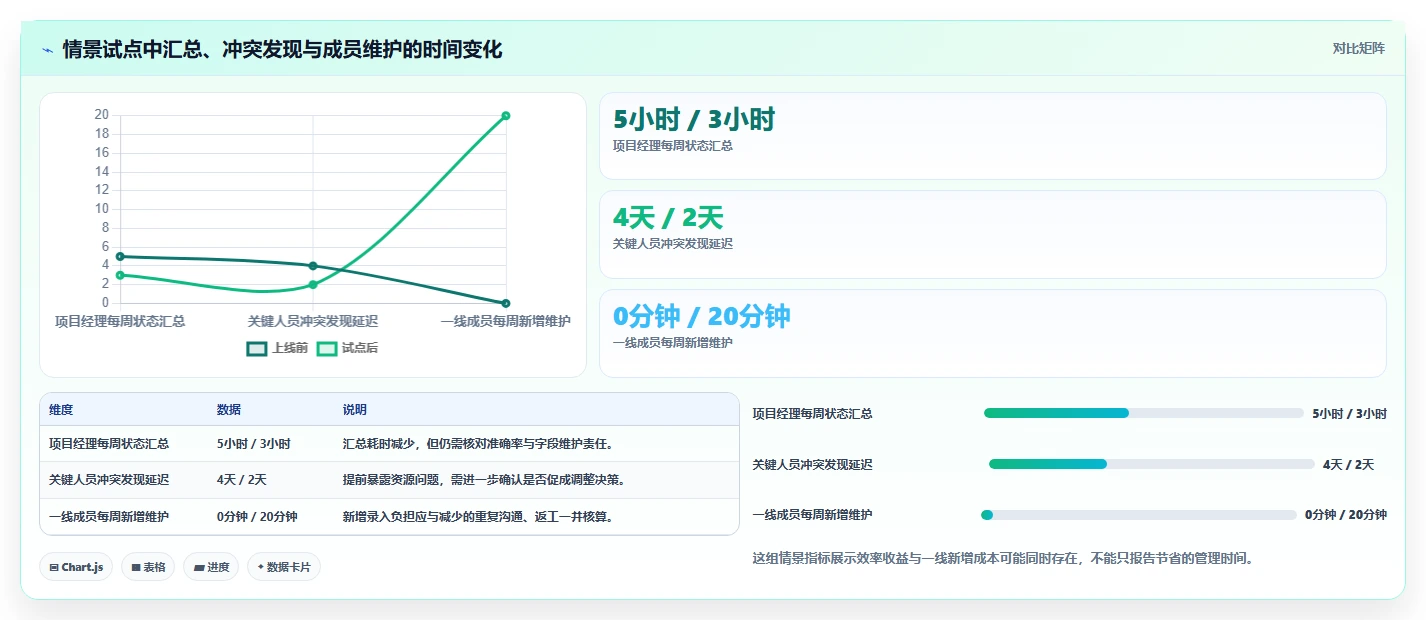The width and height of the screenshot is (1426, 620).
Task: Click the summary note starting 这组情景指标
Action: [1003, 558]
